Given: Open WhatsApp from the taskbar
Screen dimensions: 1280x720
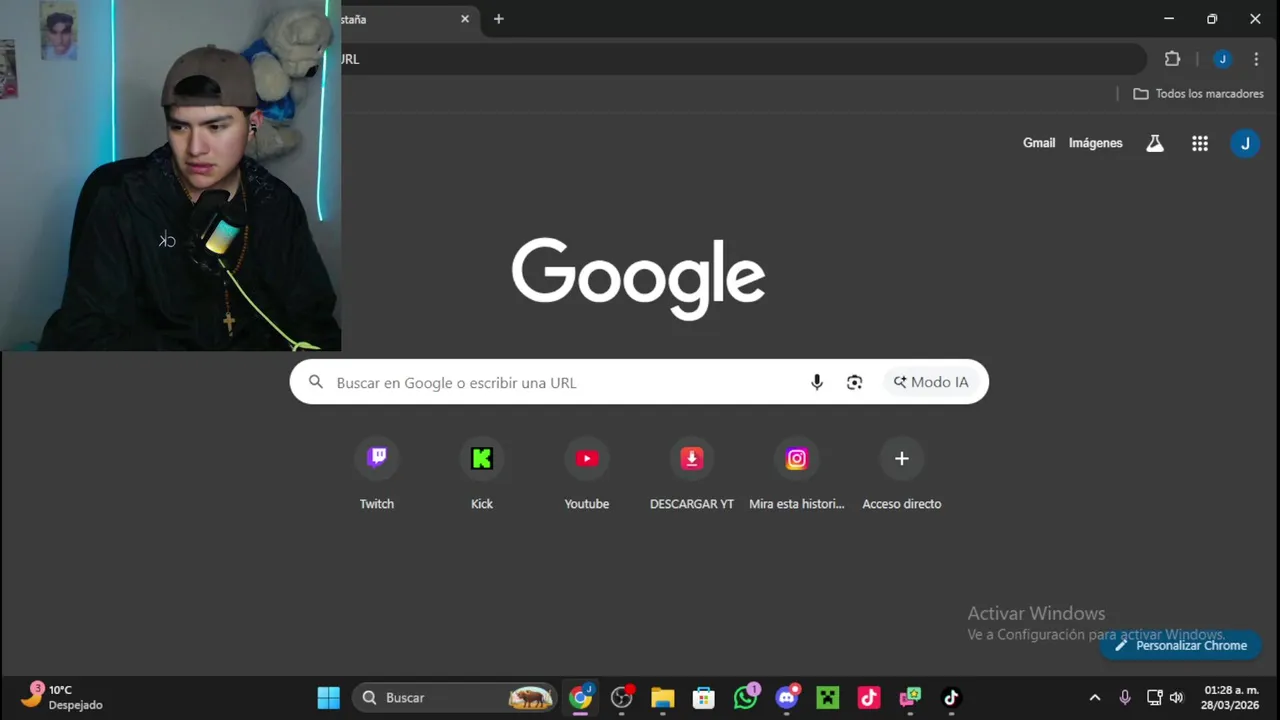Looking at the screenshot, I should tap(746, 697).
